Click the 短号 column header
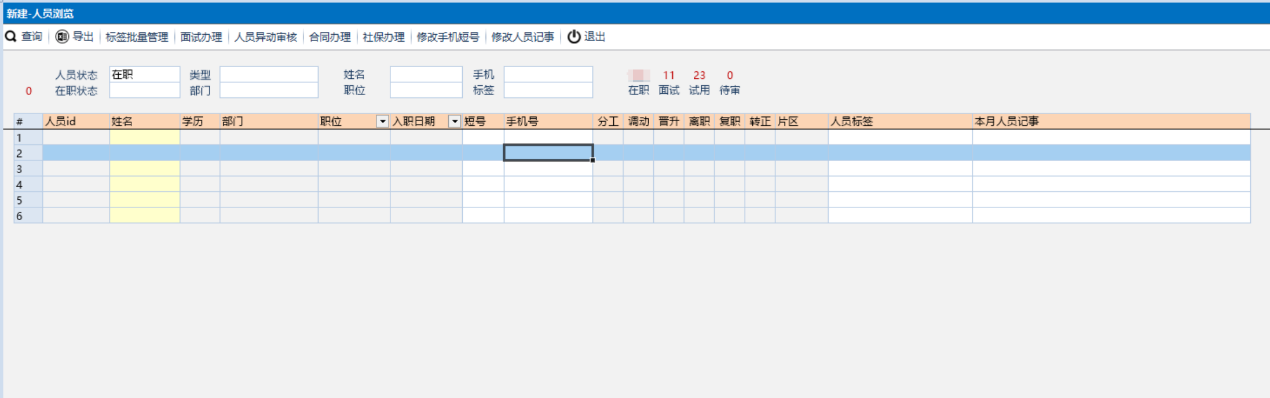The height and width of the screenshot is (398, 1270). (483, 121)
